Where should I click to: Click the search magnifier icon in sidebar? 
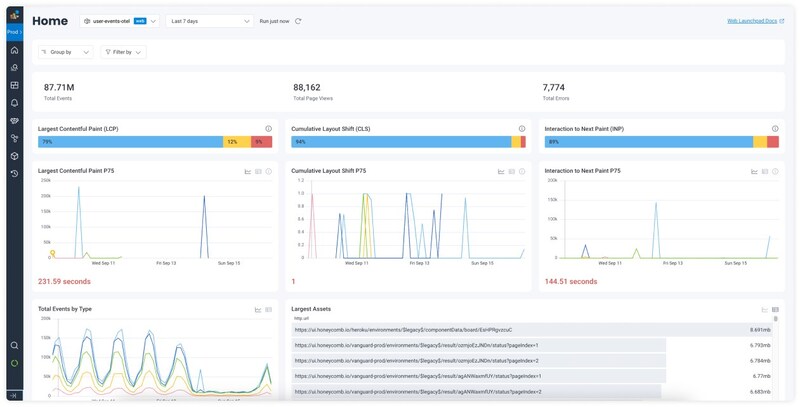pyautogui.click(x=14, y=345)
